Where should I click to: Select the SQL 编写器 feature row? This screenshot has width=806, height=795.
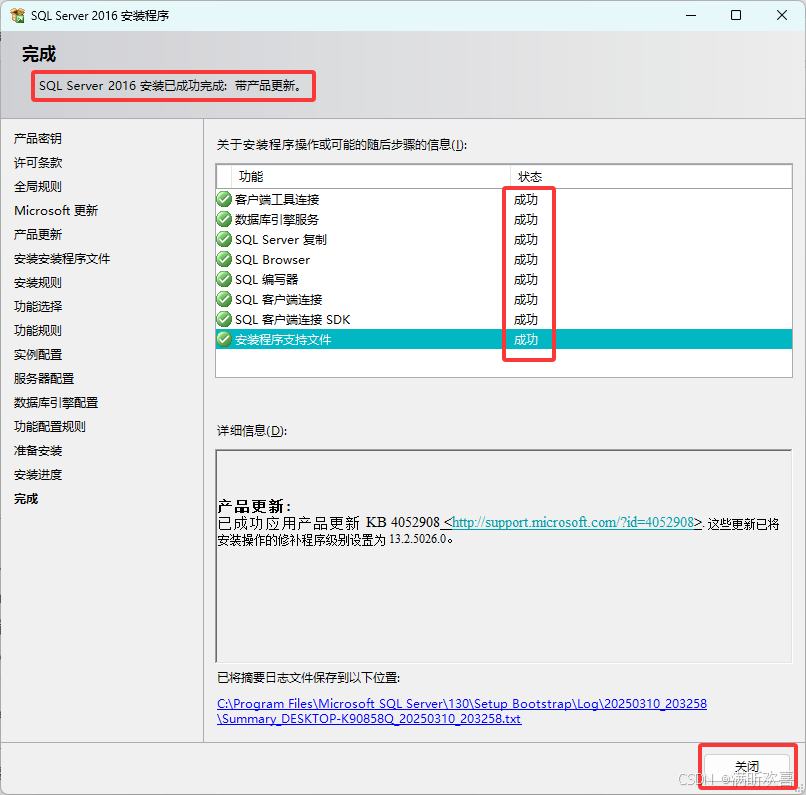[x=504, y=279]
